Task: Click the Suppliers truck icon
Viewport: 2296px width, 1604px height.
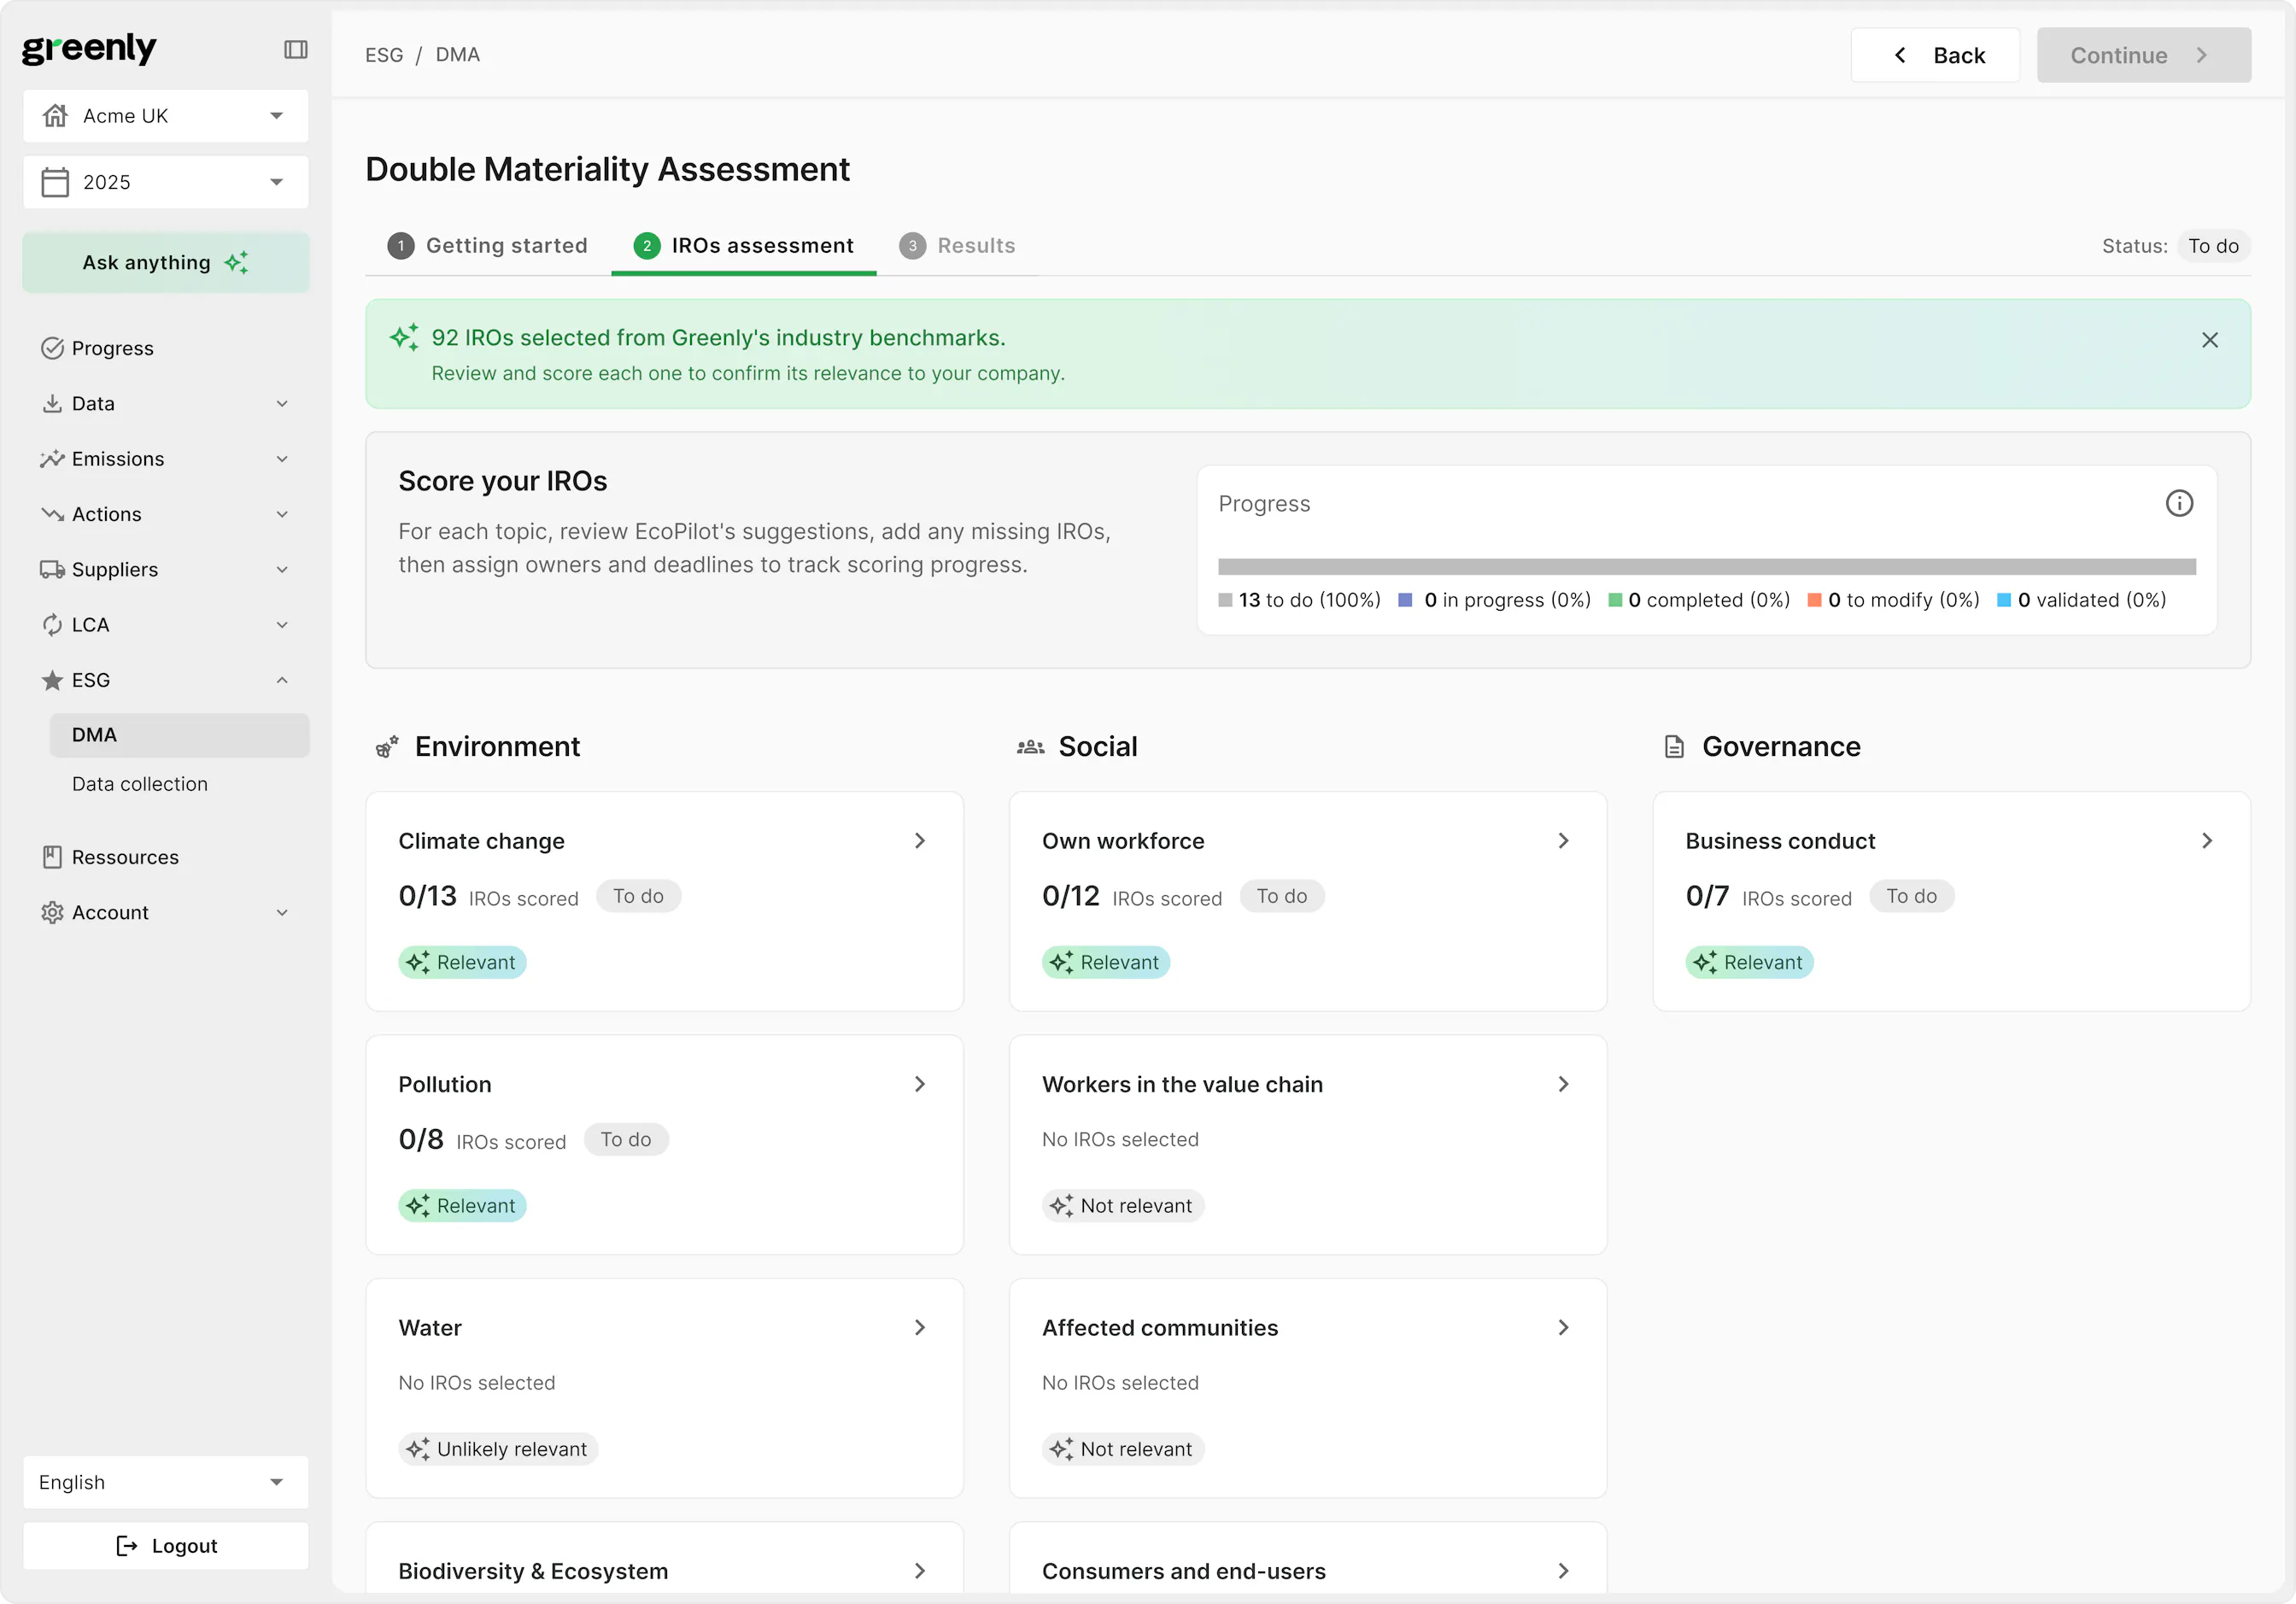Action: click(x=52, y=569)
